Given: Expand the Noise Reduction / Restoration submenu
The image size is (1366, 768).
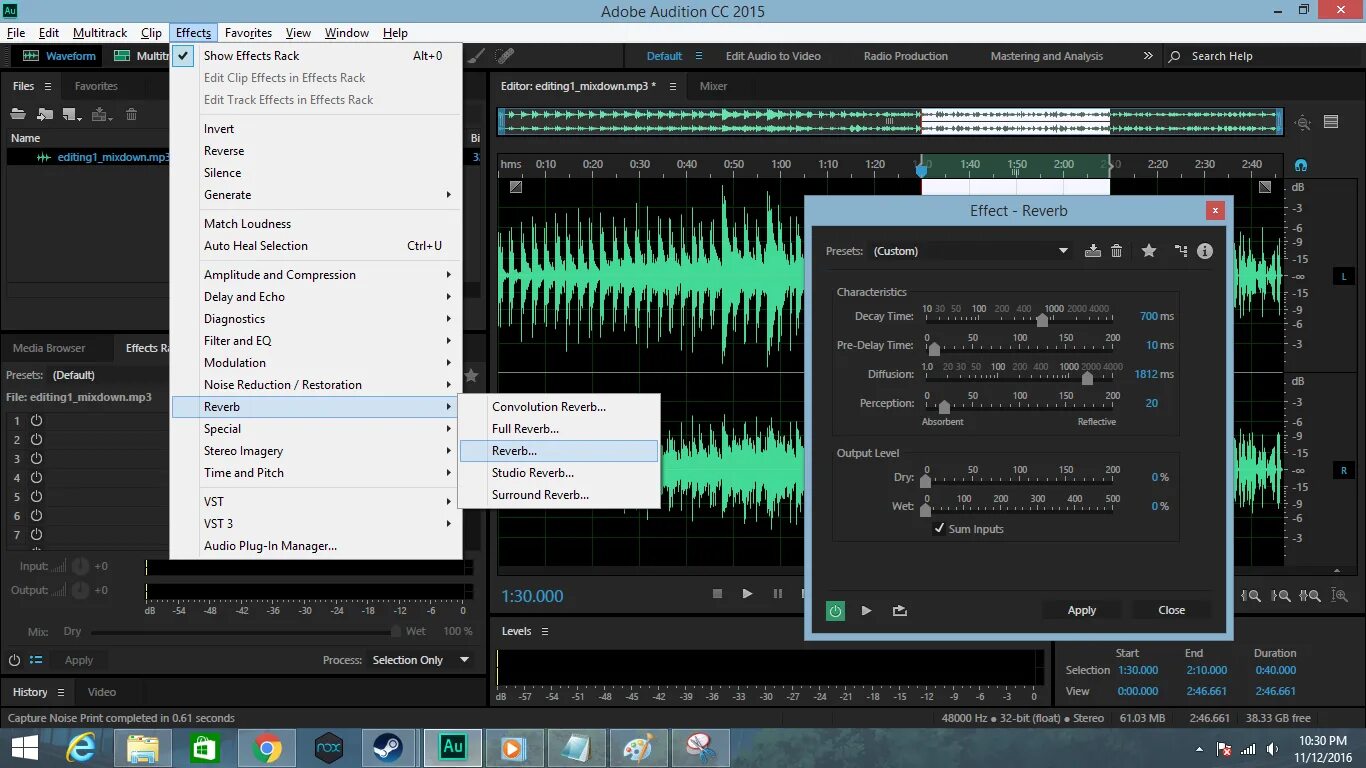Looking at the screenshot, I should pyautogui.click(x=316, y=385).
